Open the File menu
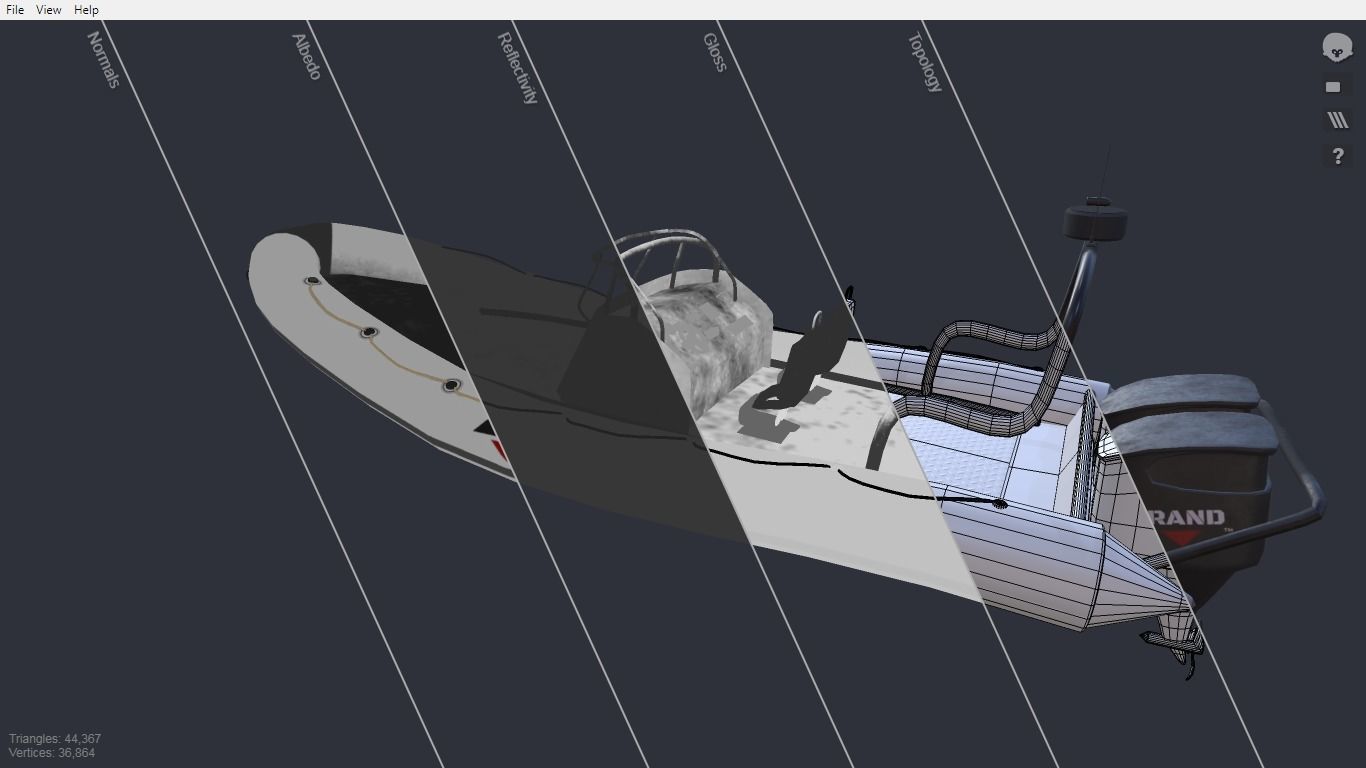This screenshot has height=768, width=1366. (x=15, y=9)
